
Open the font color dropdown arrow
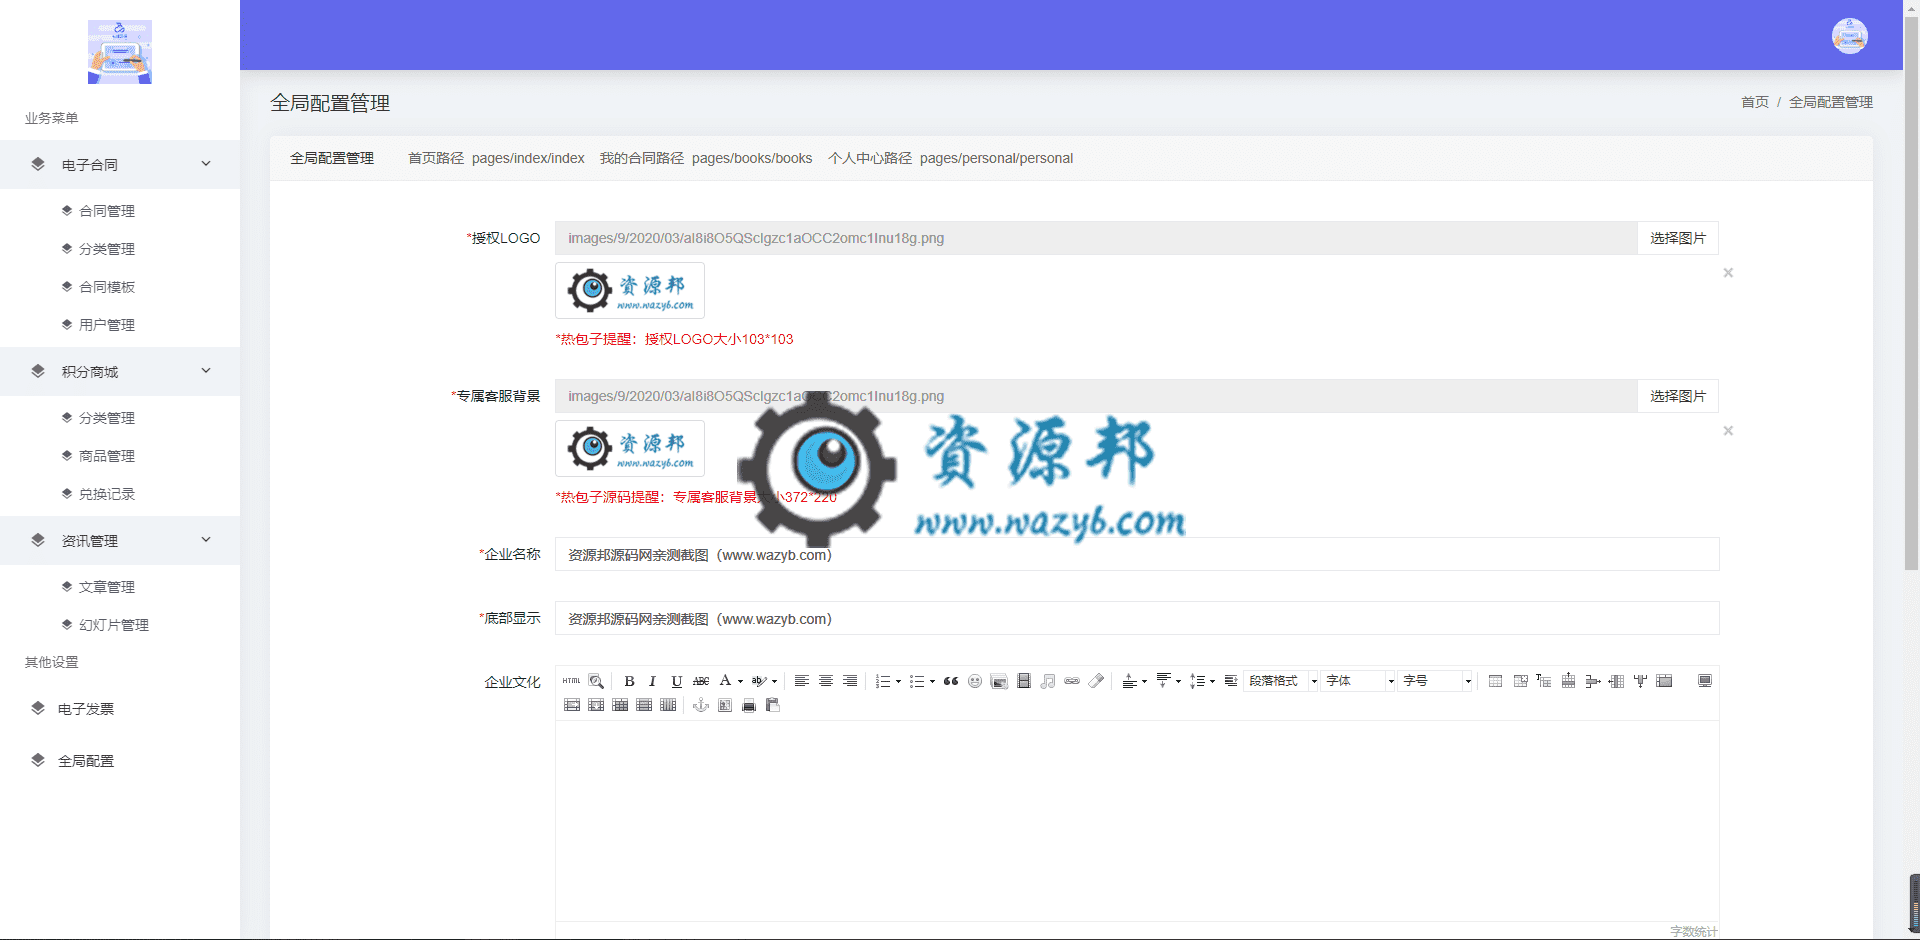pyautogui.click(x=740, y=682)
